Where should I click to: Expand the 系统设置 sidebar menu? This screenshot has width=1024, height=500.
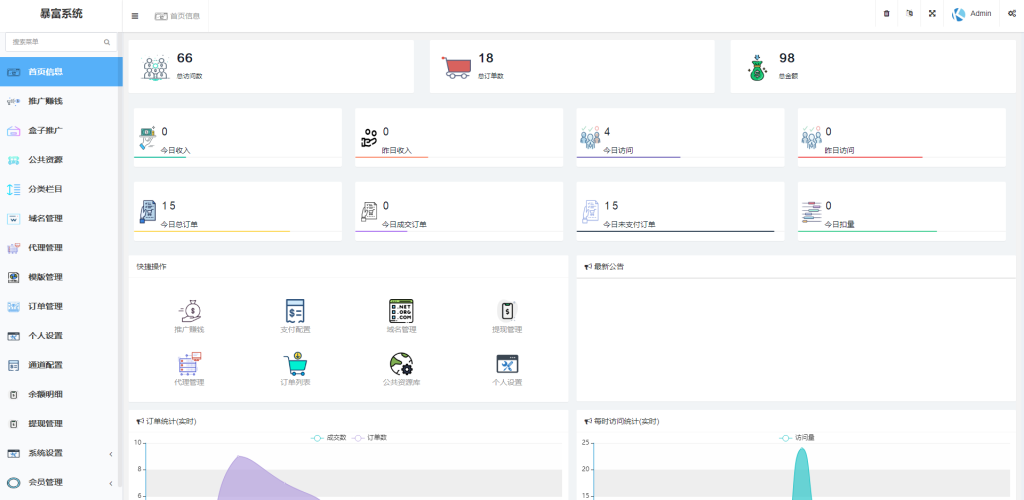(x=60, y=453)
